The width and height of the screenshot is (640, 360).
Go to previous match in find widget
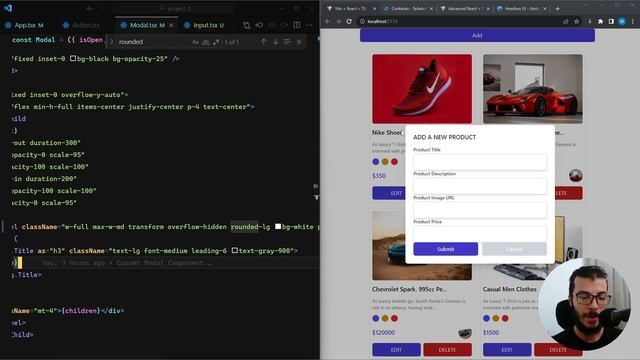tap(264, 42)
